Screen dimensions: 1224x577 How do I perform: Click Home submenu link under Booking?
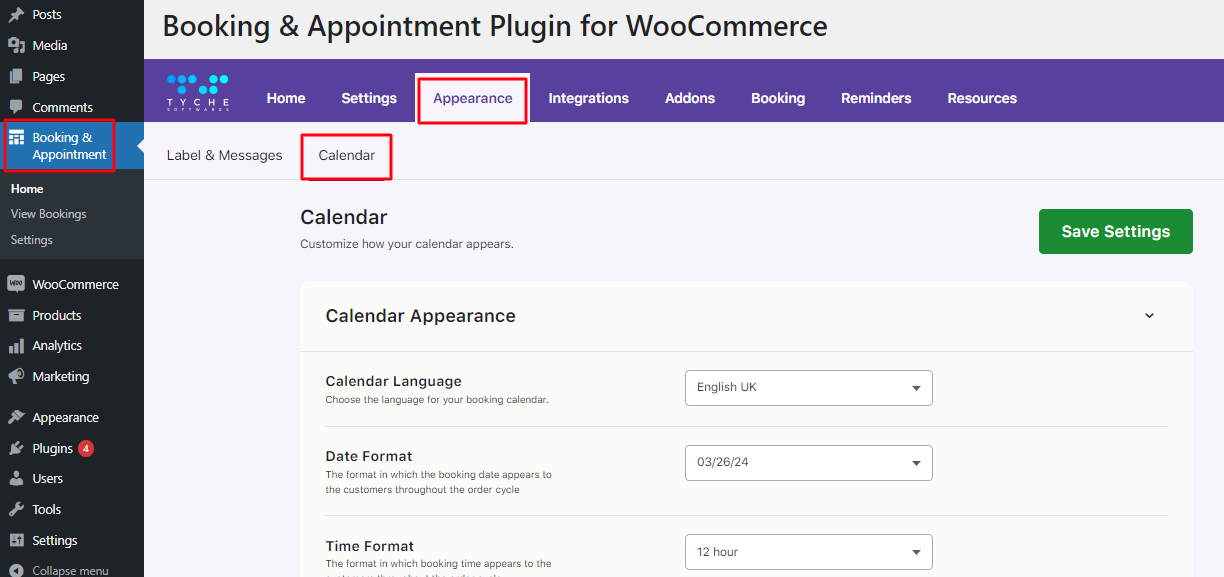[x=27, y=189]
